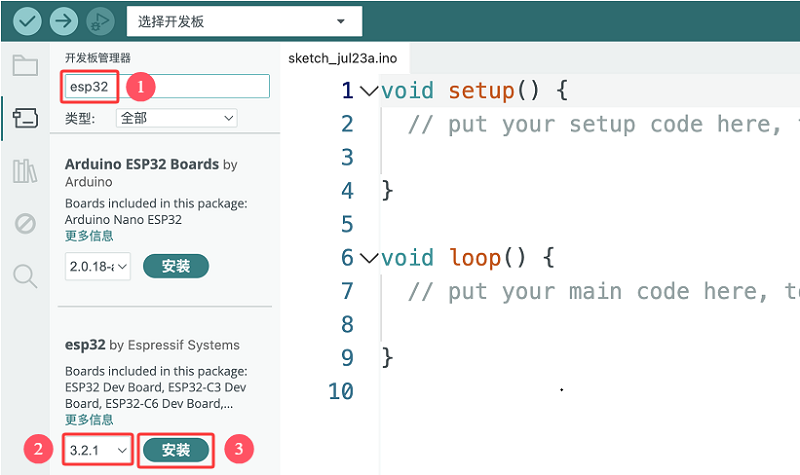Click the 'void setup() {' code line

coord(474,91)
